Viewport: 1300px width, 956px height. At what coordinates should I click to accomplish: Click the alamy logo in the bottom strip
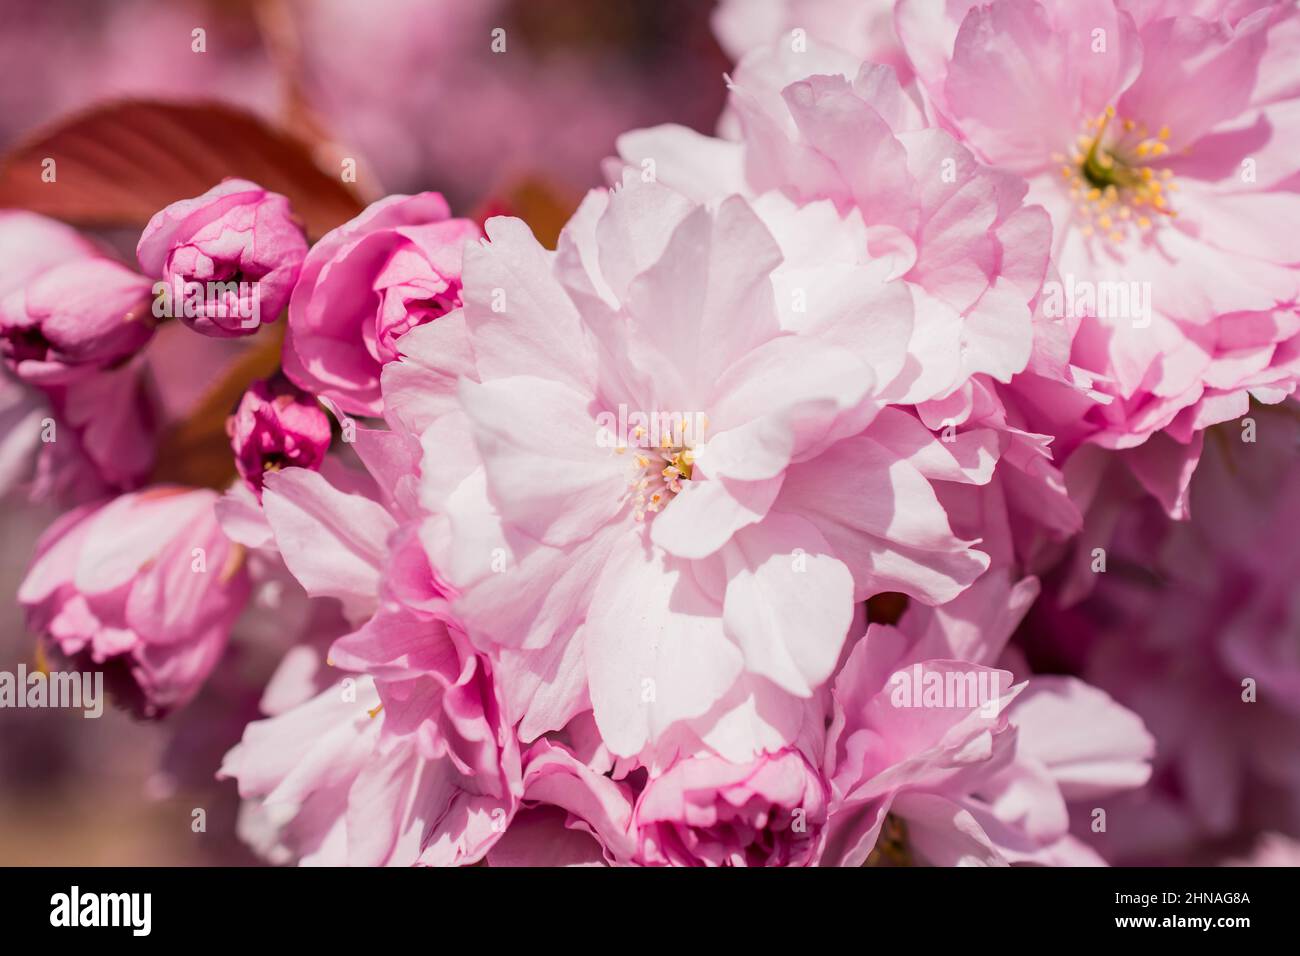[101, 912]
